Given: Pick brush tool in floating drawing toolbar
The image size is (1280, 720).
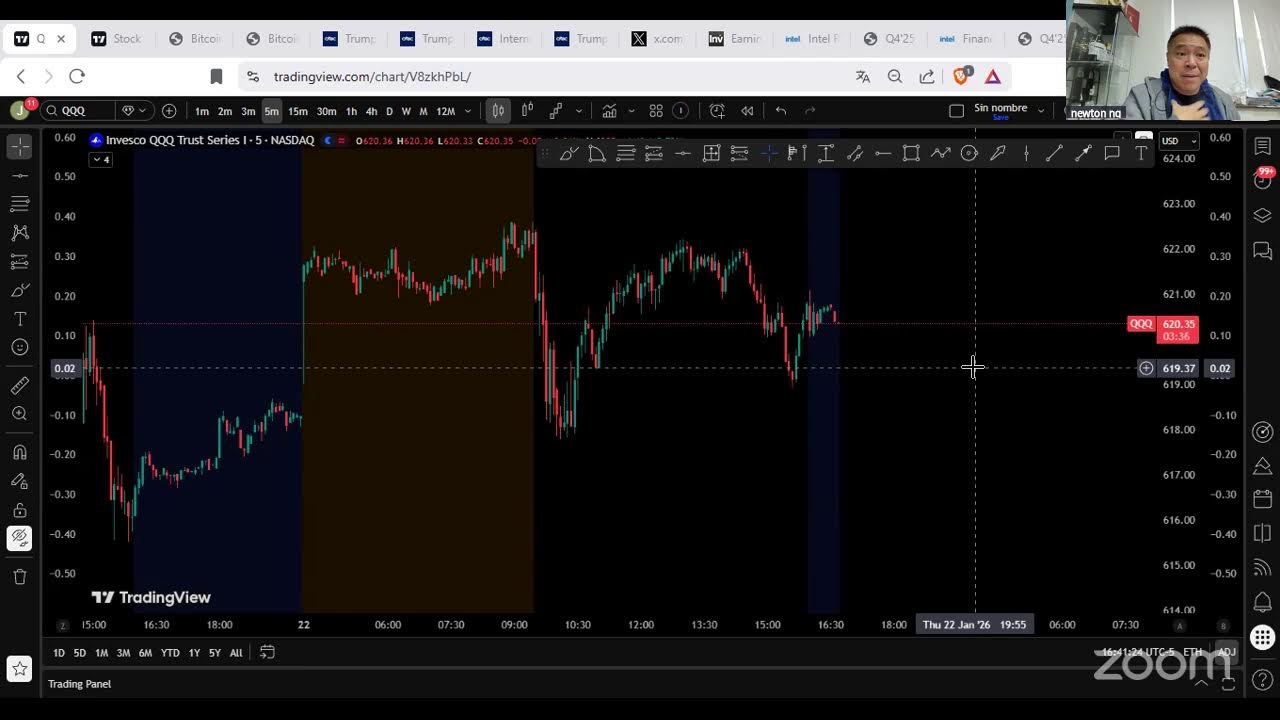Looking at the screenshot, I should [x=569, y=153].
